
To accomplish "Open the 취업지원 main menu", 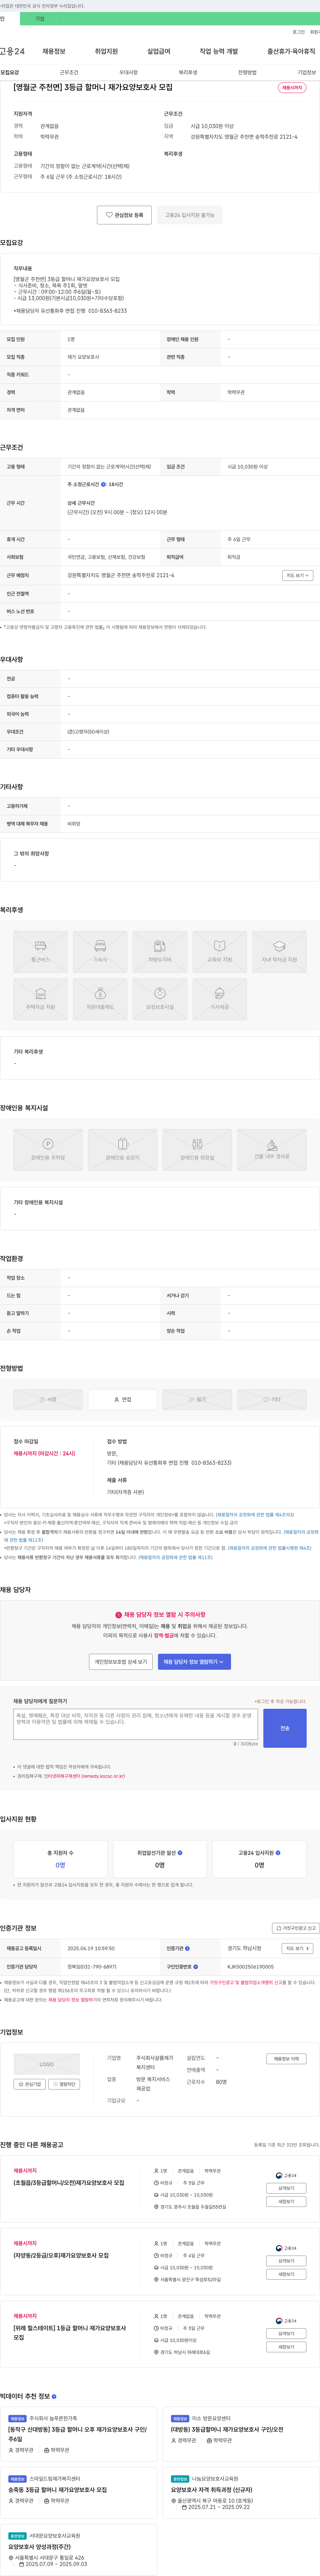I will [x=106, y=51].
